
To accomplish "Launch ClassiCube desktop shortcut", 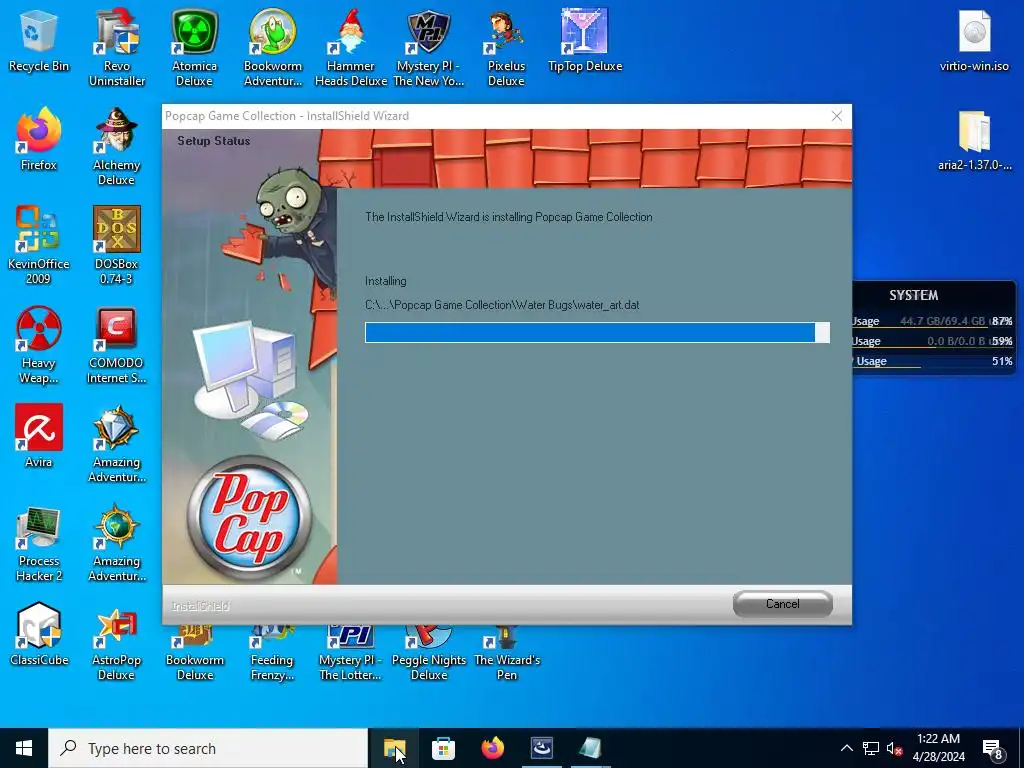I will 39,635.
